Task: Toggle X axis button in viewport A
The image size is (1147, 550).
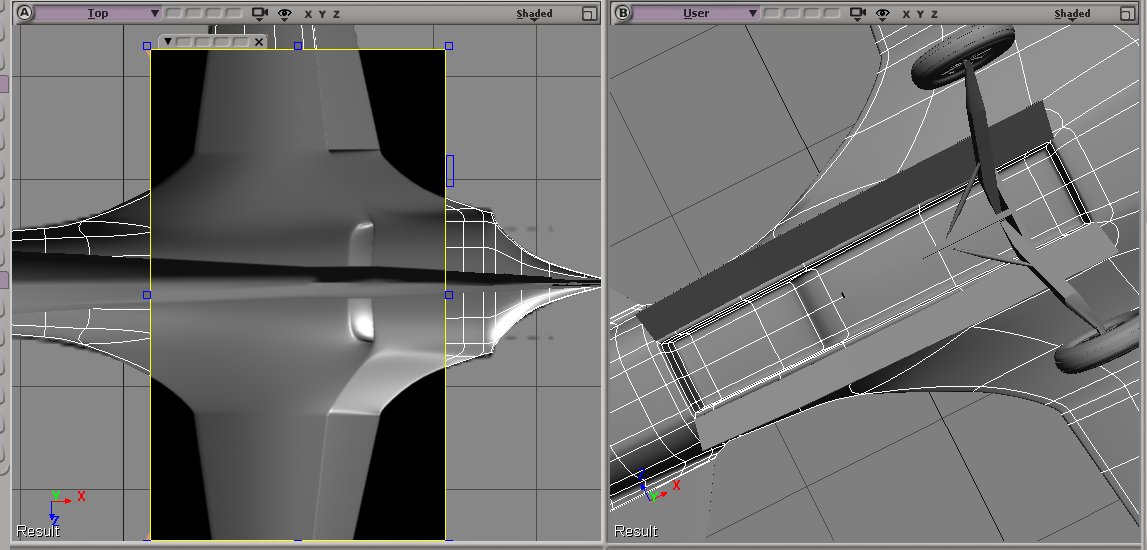Action: (308, 14)
